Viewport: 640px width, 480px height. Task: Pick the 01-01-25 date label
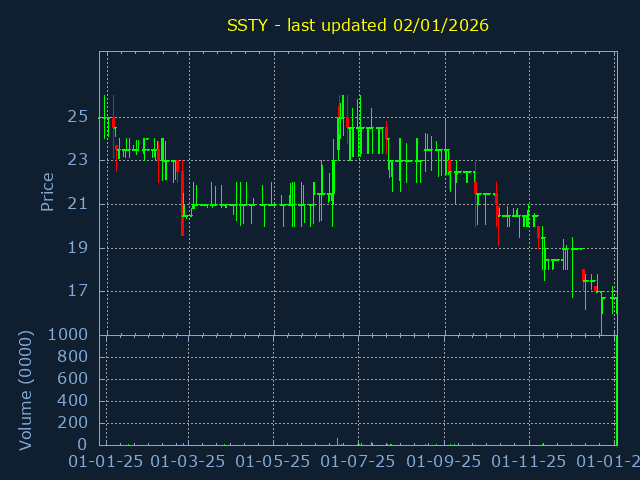(x=104, y=462)
